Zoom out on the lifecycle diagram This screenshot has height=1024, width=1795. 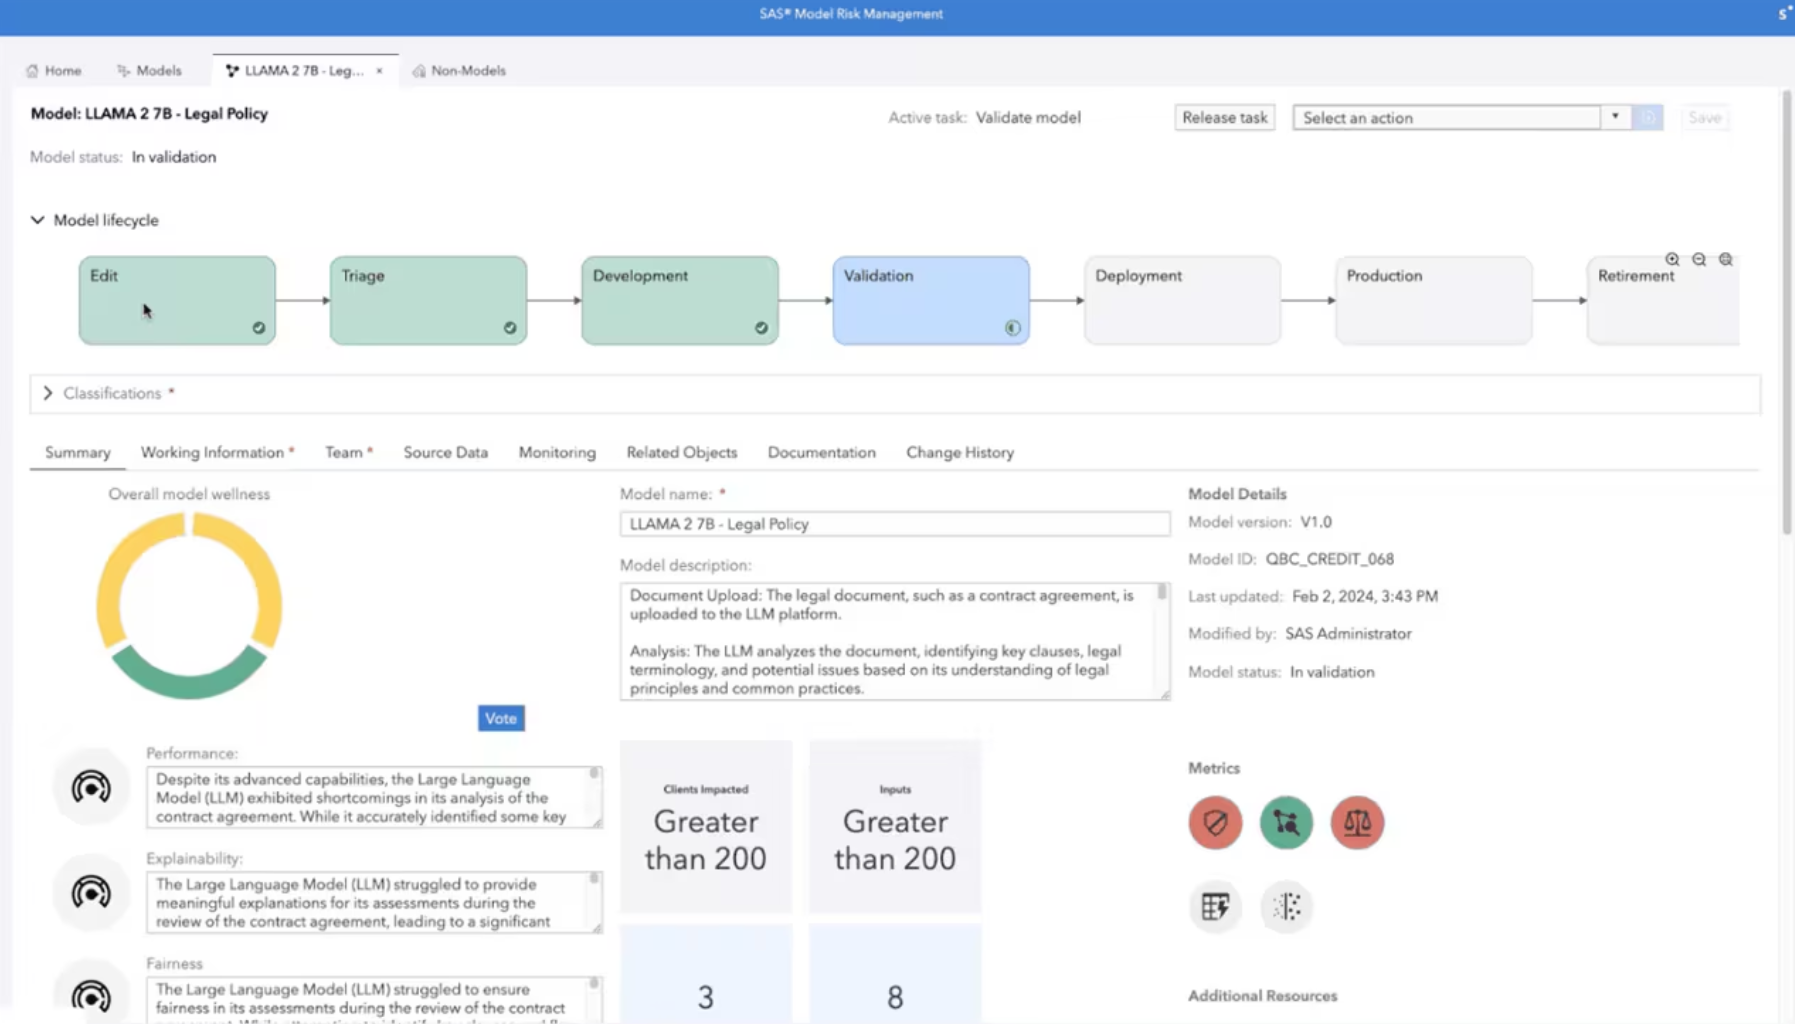tap(1699, 259)
